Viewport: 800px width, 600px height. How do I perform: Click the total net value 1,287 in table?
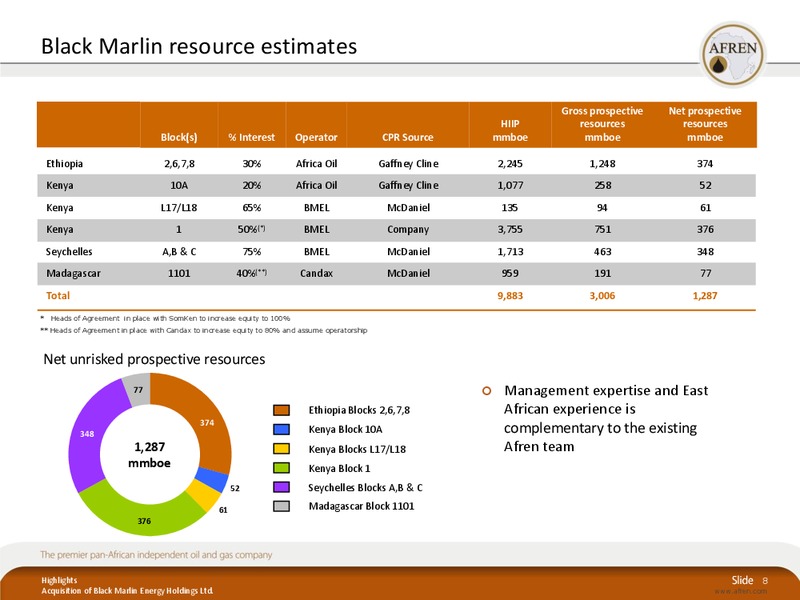[705, 295]
